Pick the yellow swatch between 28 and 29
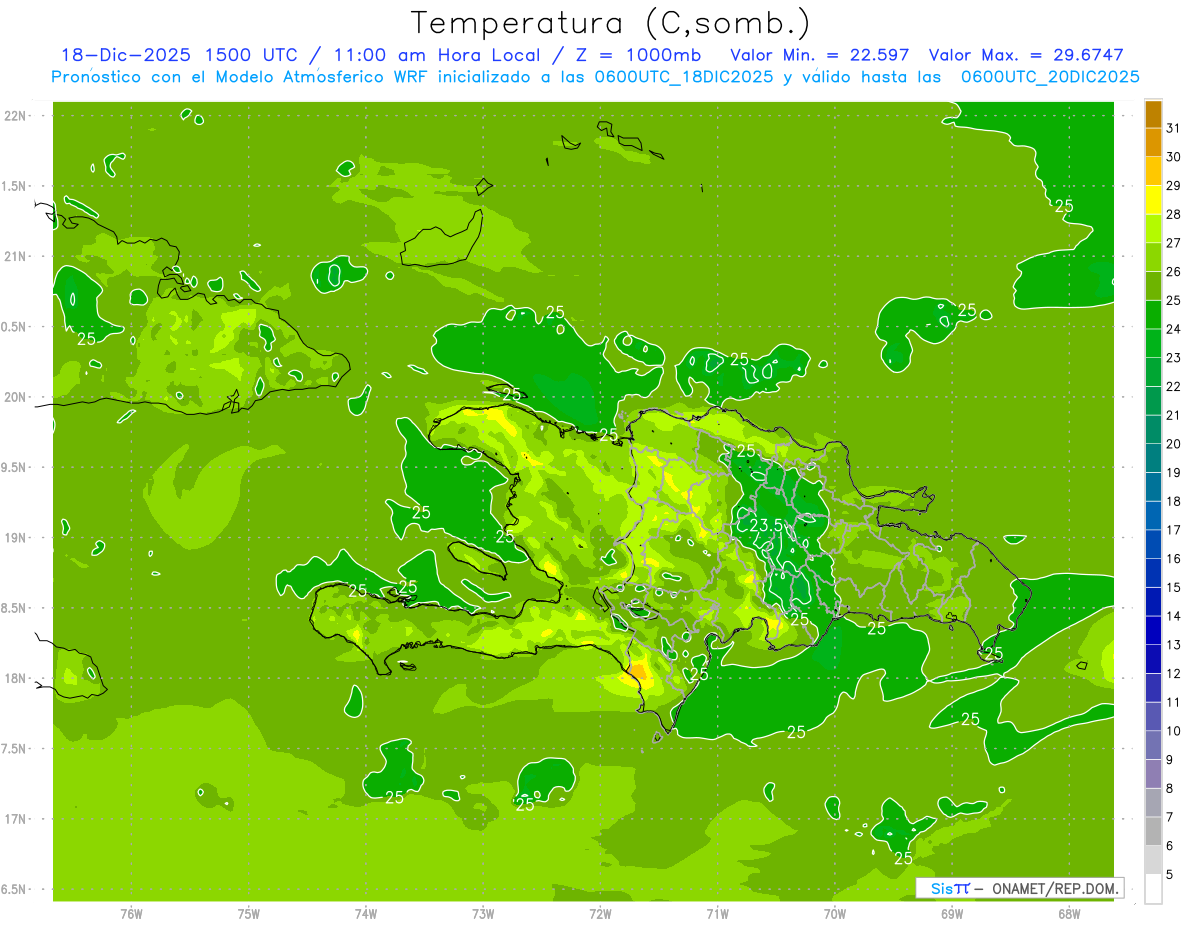The image size is (1200, 927). coord(1153,200)
